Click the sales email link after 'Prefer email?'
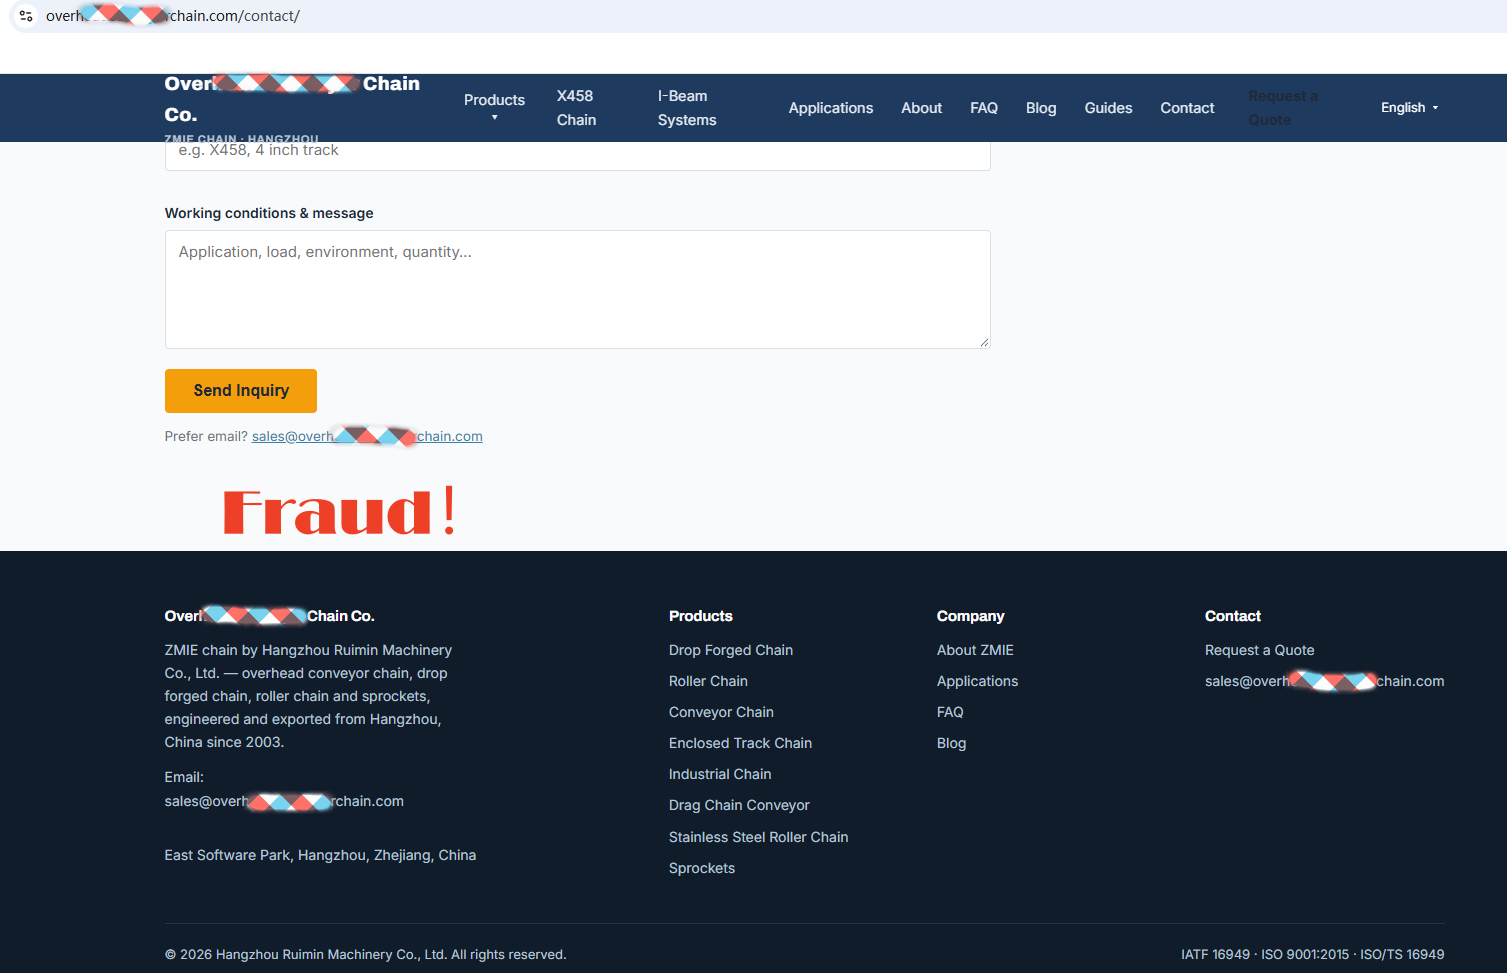This screenshot has height=973, width=1507. 367,436
